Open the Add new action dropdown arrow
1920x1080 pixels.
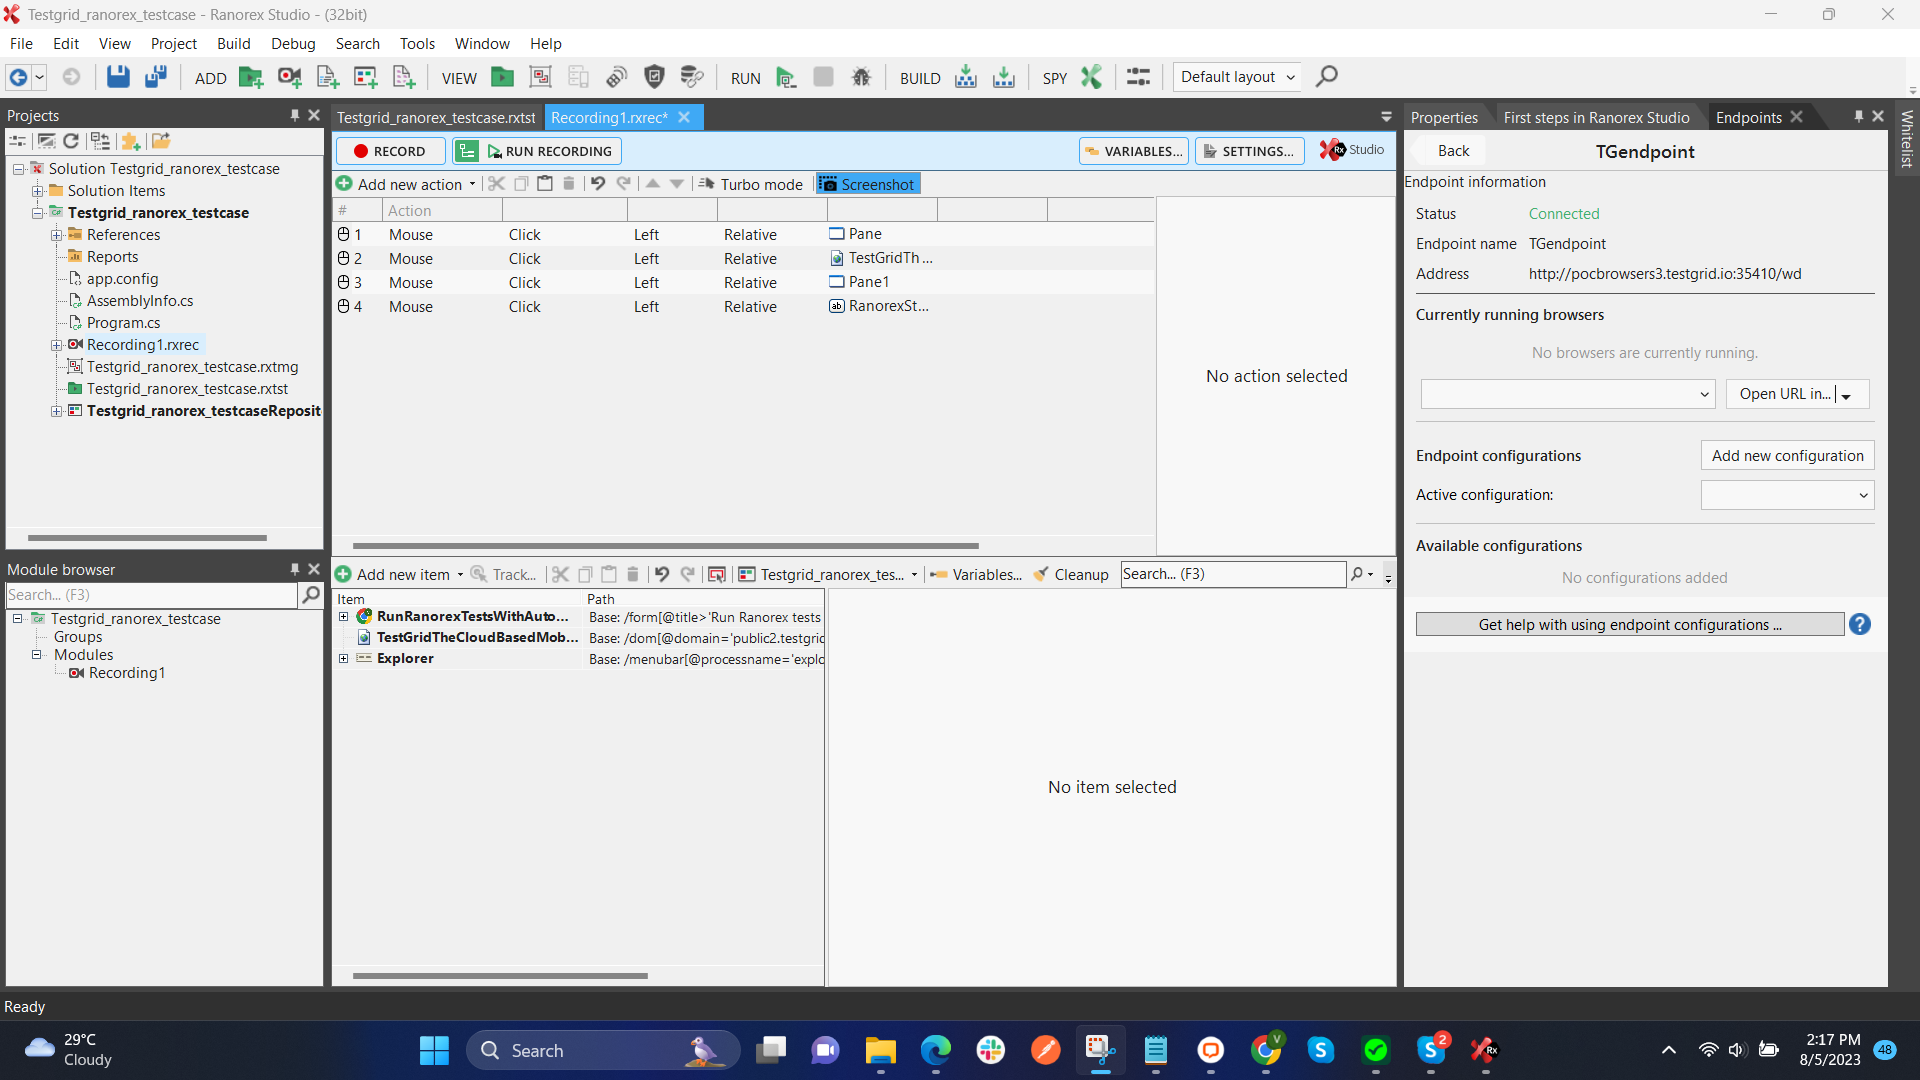click(x=472, y=184)
